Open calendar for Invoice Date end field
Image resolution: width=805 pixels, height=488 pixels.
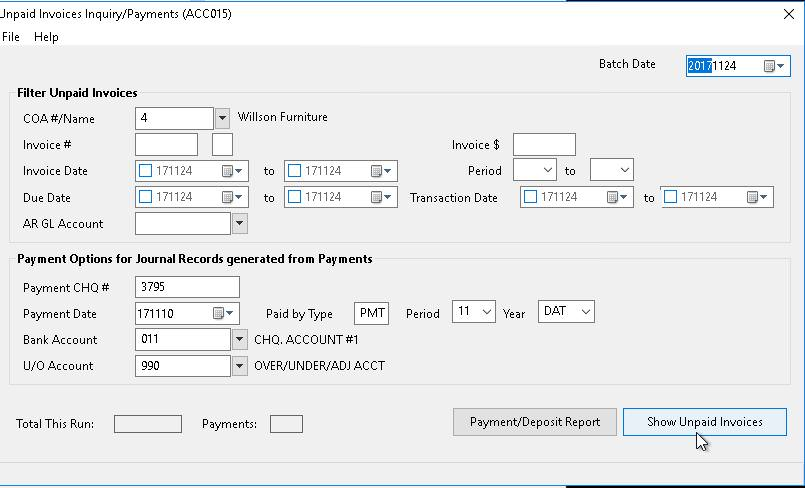tap(381, 171)
